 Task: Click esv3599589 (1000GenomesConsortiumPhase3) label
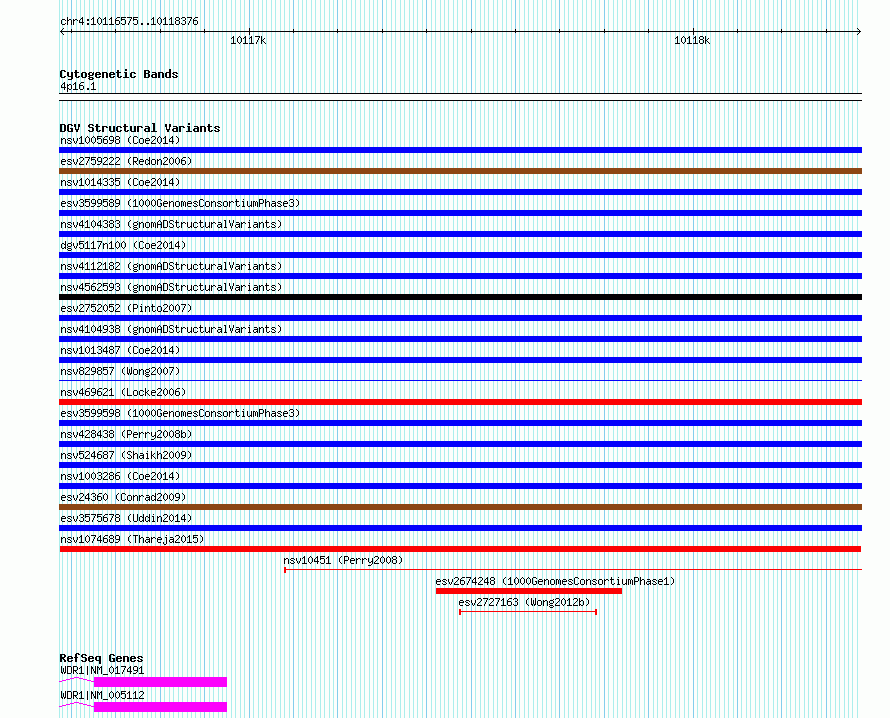coord(180,203)
